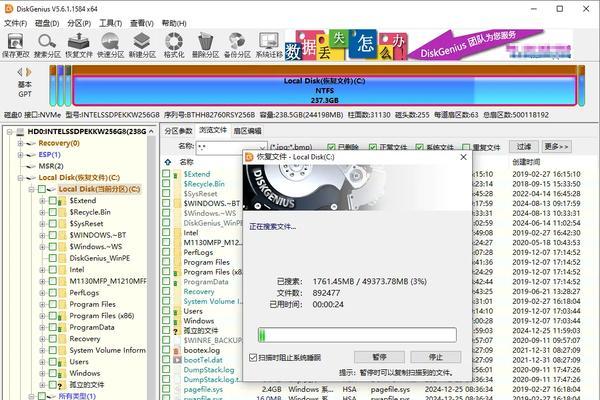The width and height of the screenshot is (600, 400).
Task: Open the 文件(F) menu
Action: 16,23
